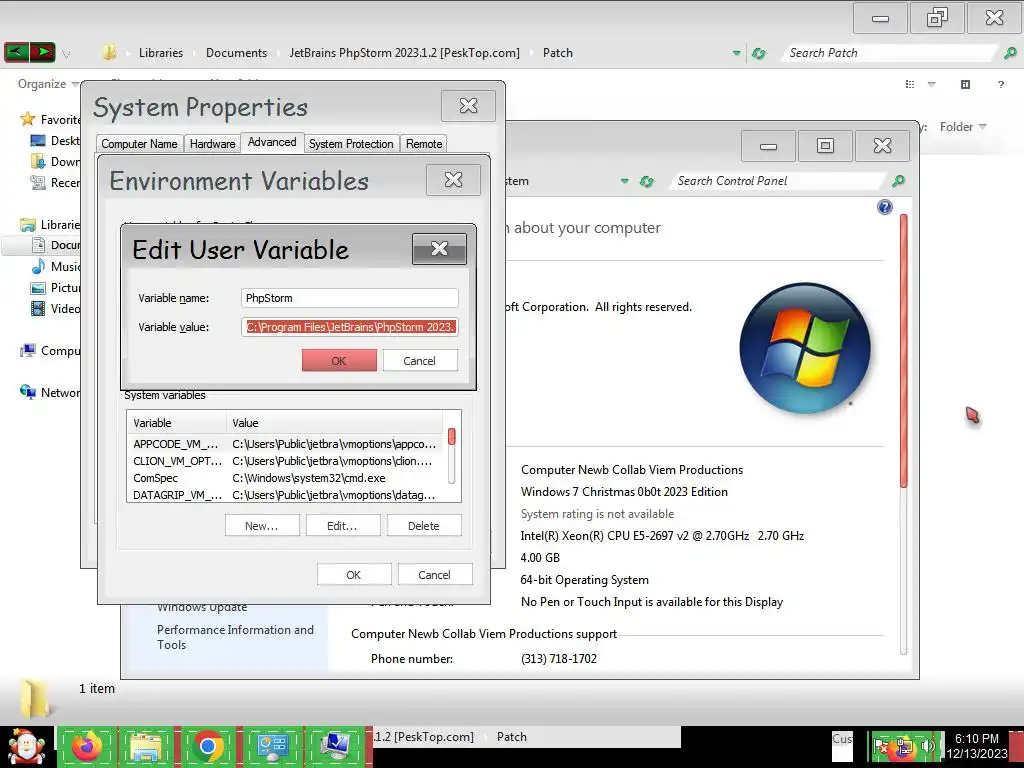Open the Organize menu
This screenshot has height=768, width=1024.
(48, 84)
